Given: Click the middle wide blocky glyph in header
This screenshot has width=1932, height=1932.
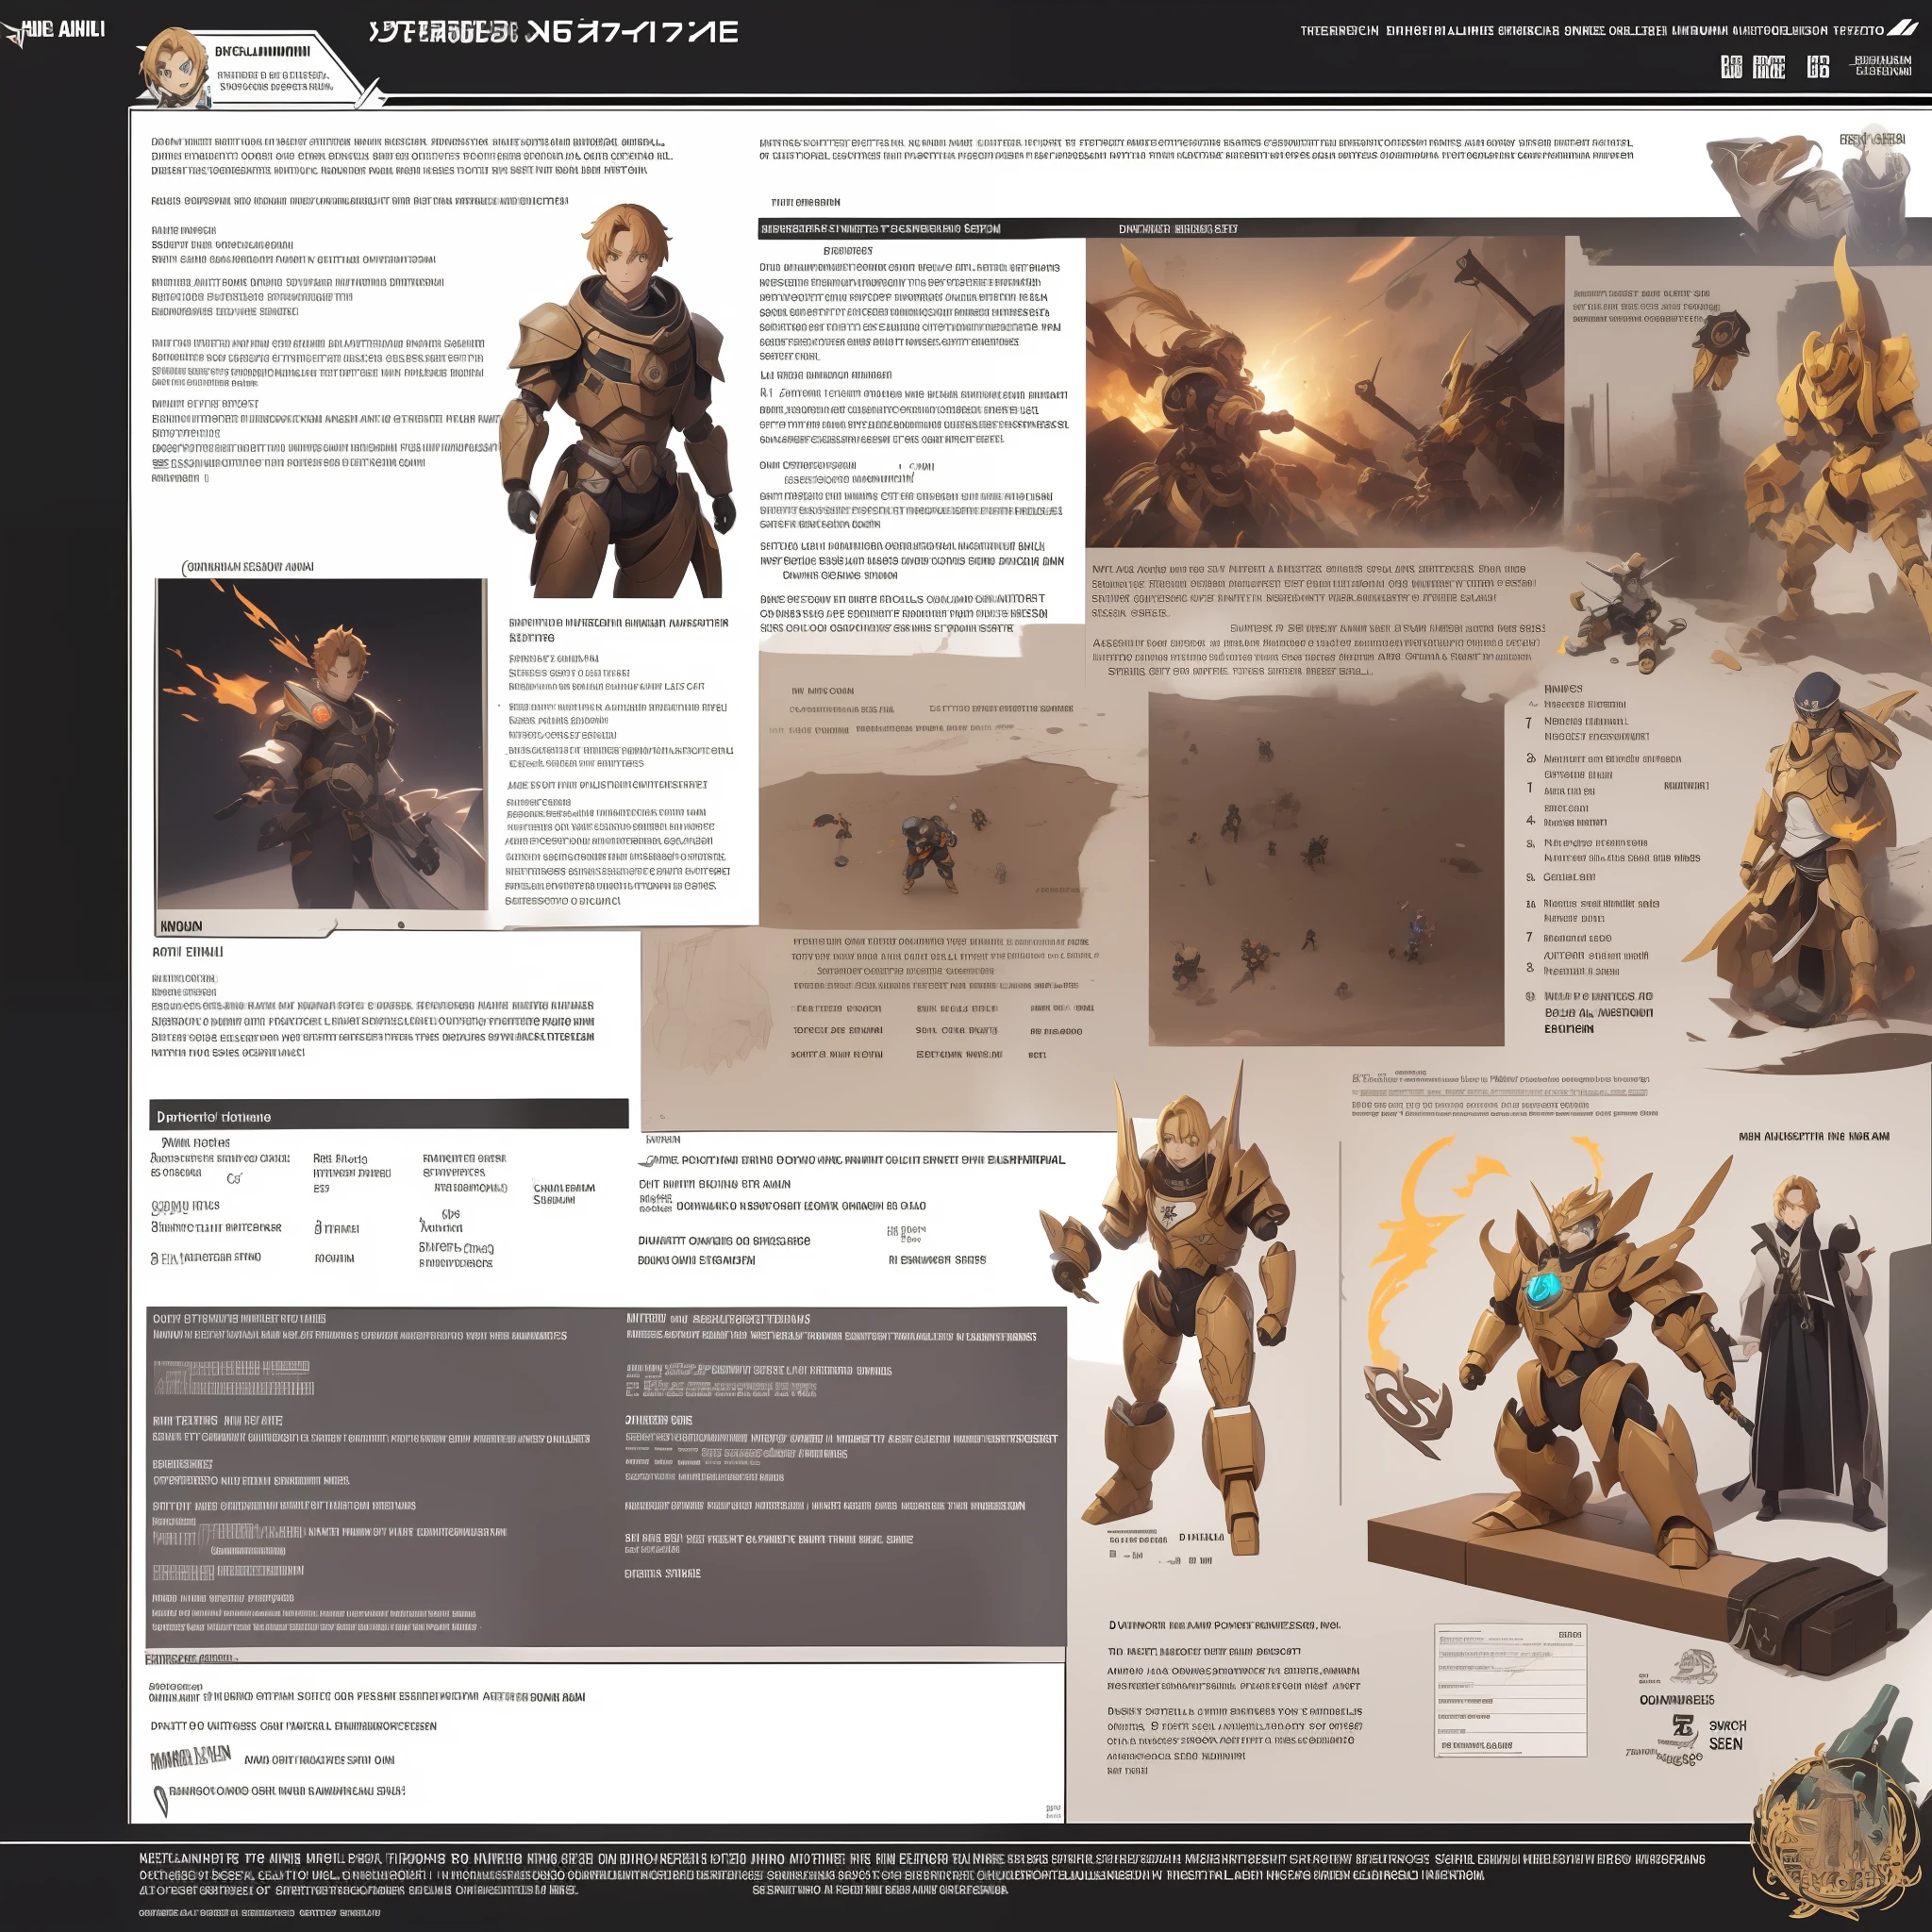Looking at the screenshot, I should click(x=1769, y=67).
